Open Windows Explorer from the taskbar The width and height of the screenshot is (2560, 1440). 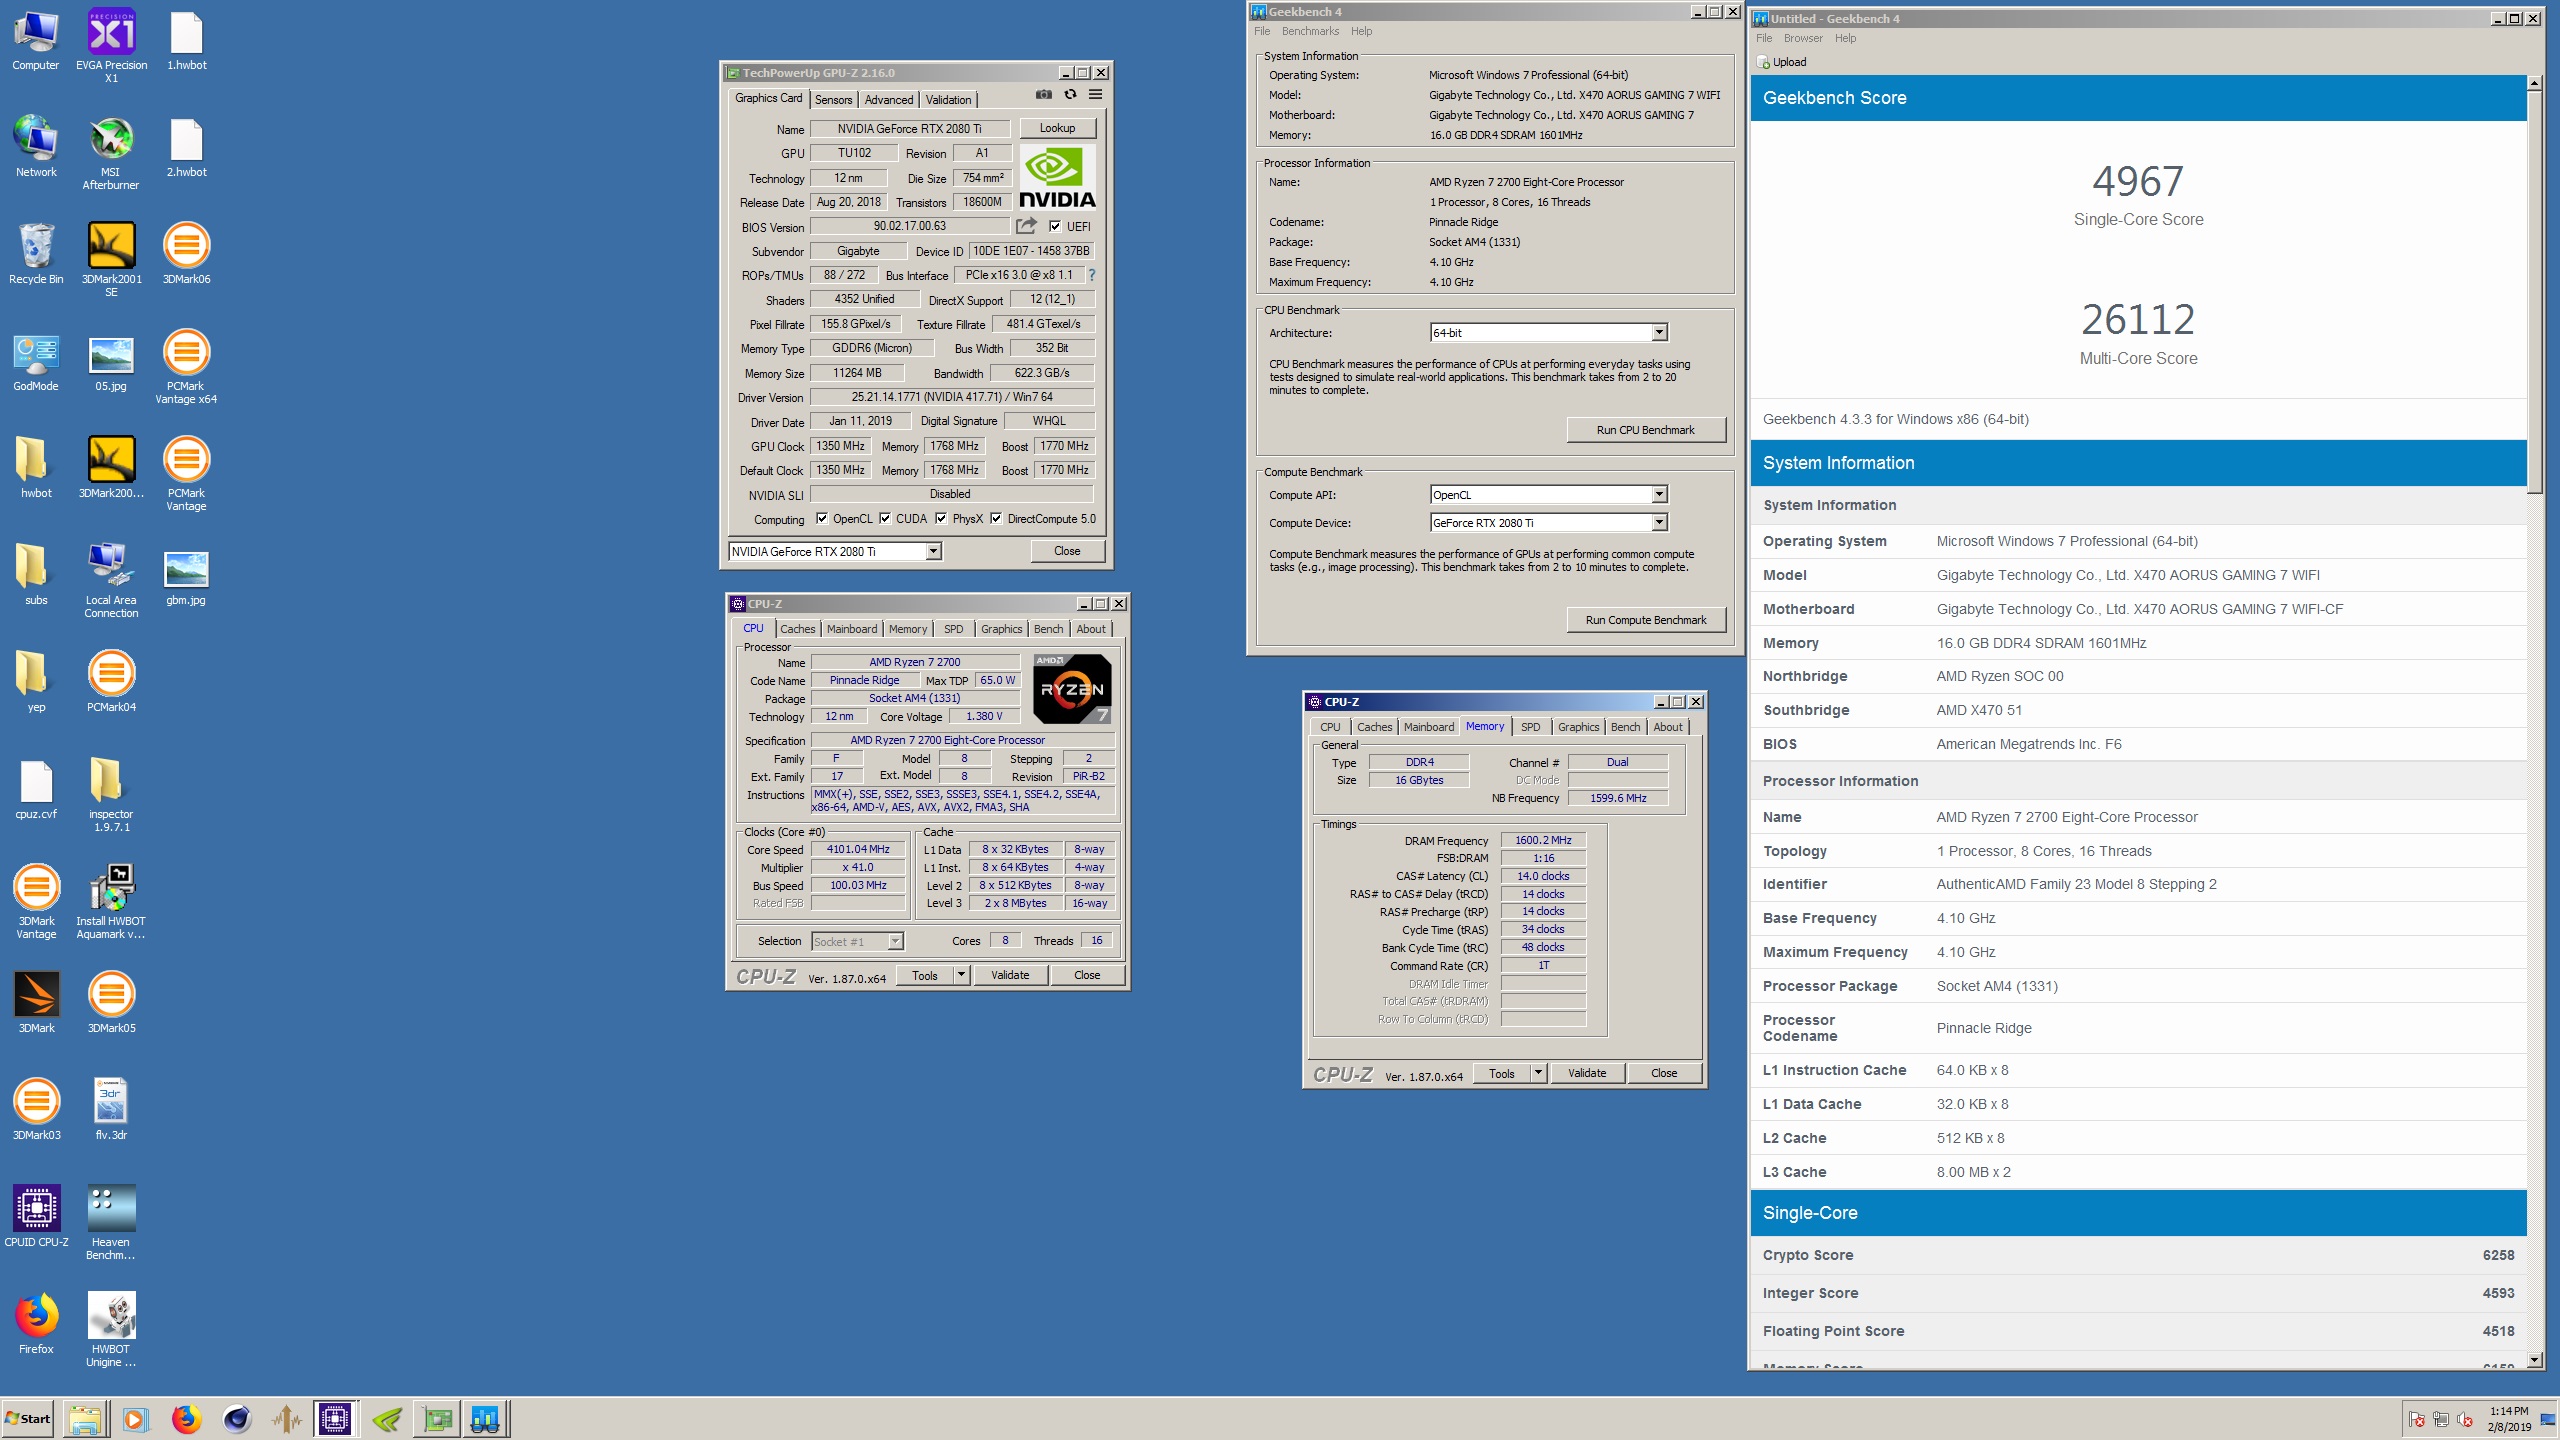click(86, 1419)
